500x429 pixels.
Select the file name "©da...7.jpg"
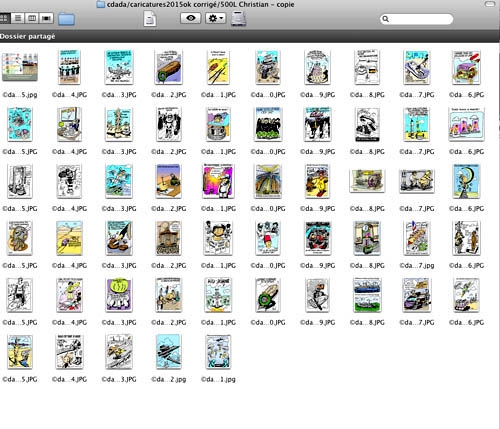(417, 266)
